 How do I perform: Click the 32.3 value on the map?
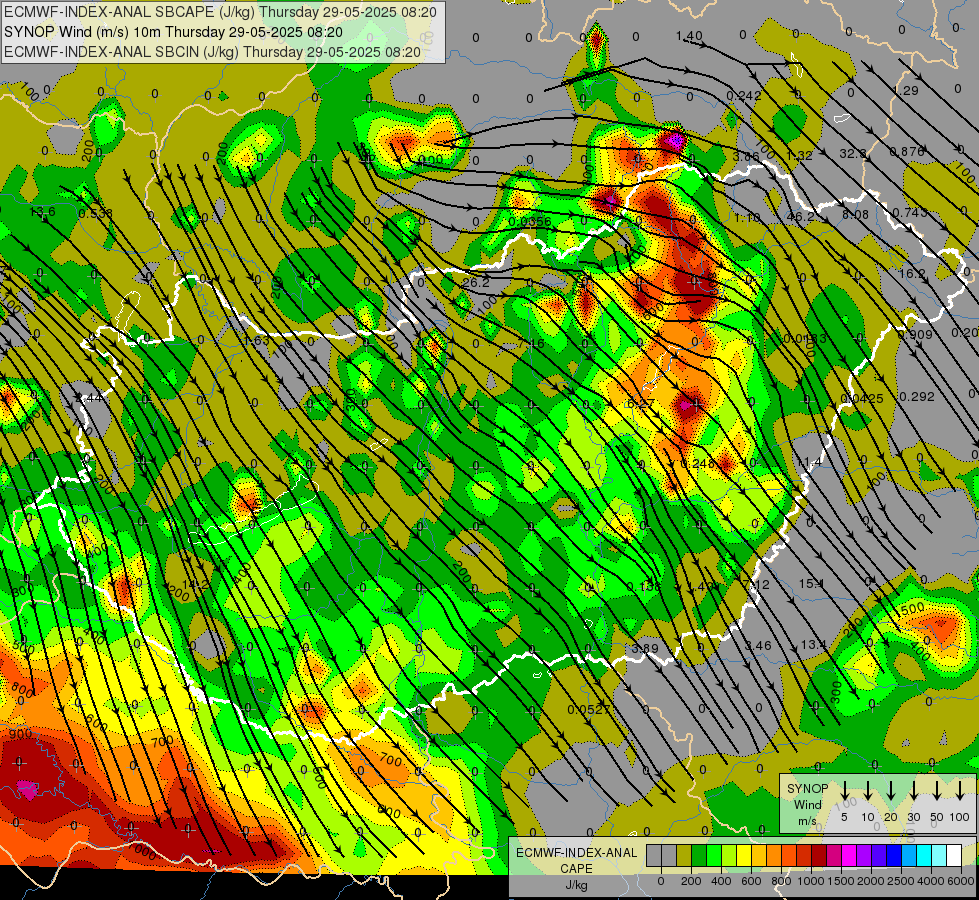853,154
